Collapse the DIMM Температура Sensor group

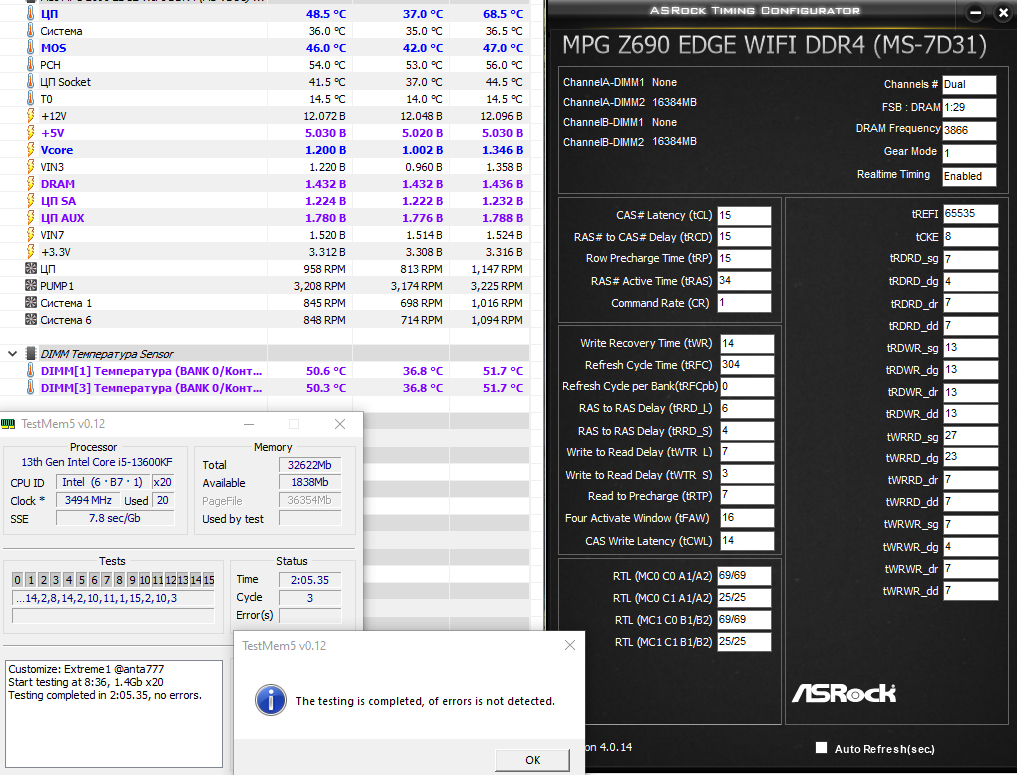[12, 353]
